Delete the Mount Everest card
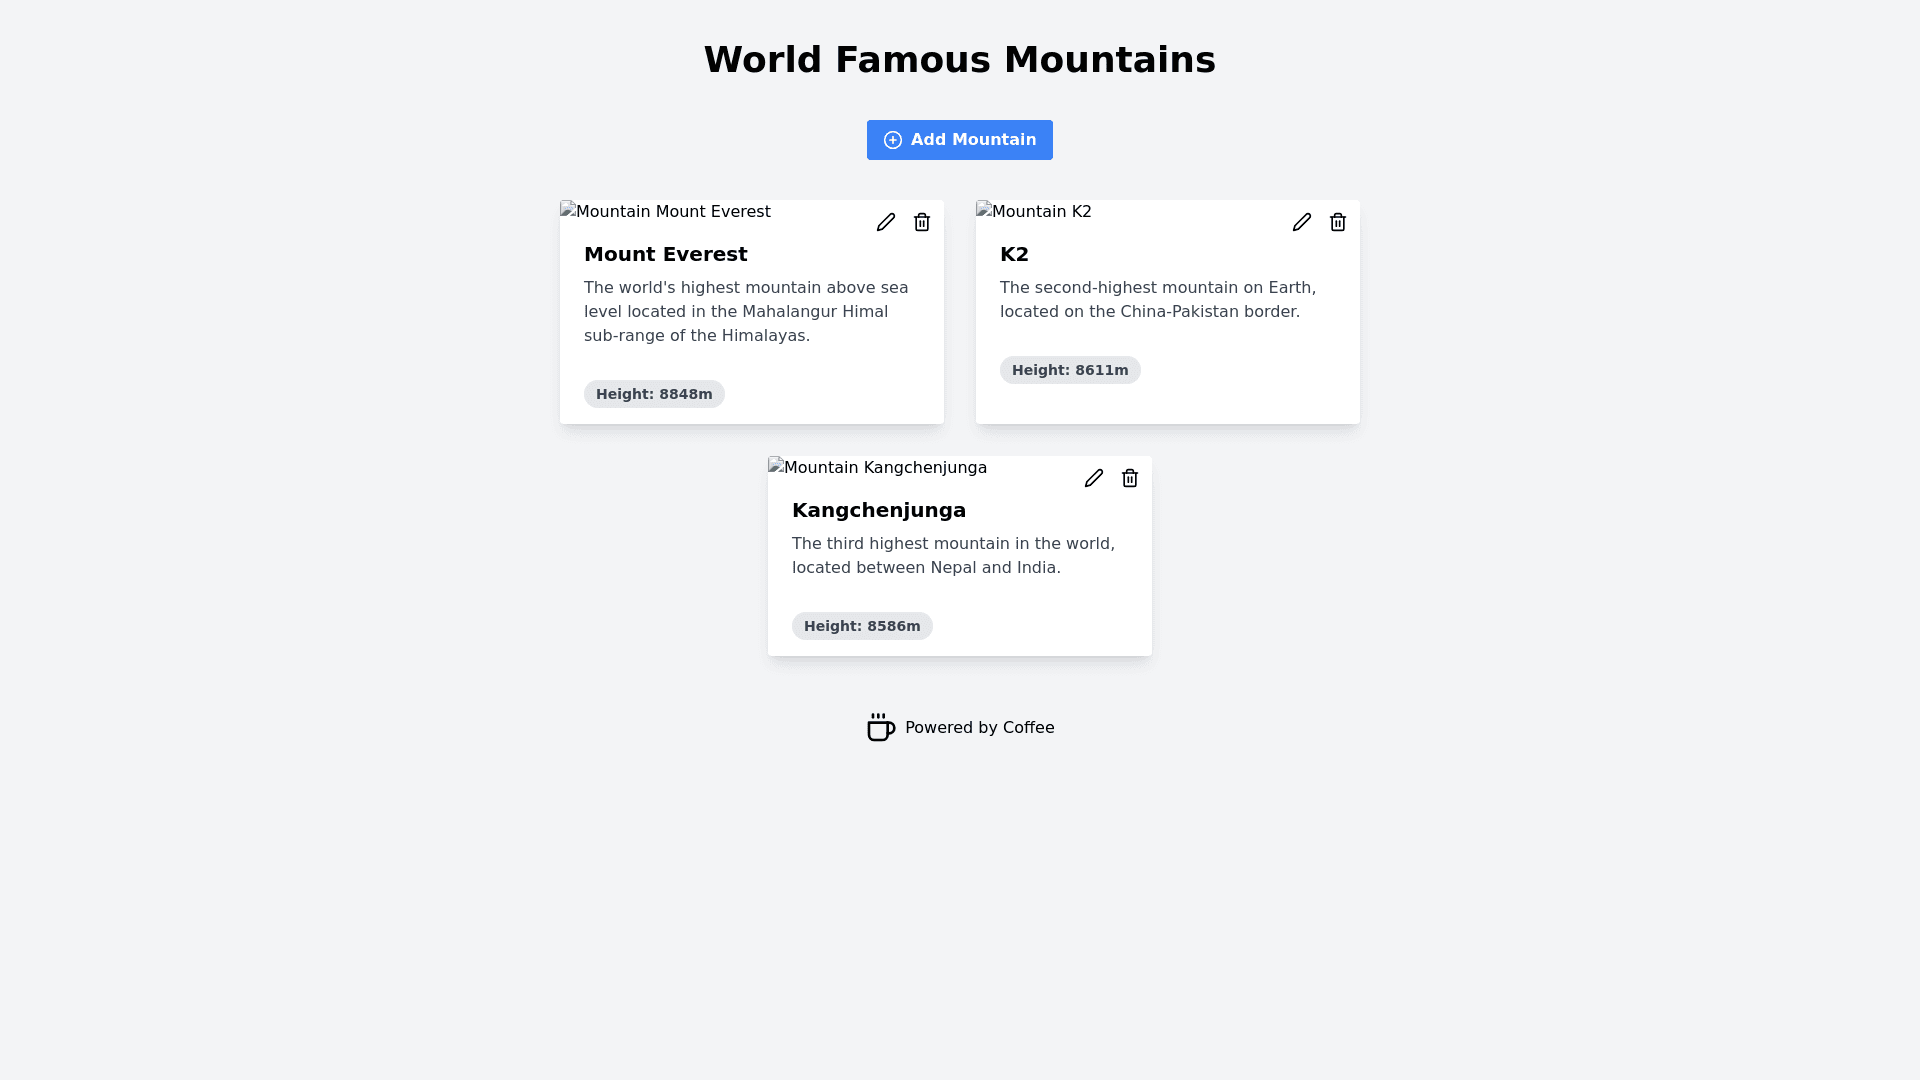The image size is (1920, 1080). point(922,222)
